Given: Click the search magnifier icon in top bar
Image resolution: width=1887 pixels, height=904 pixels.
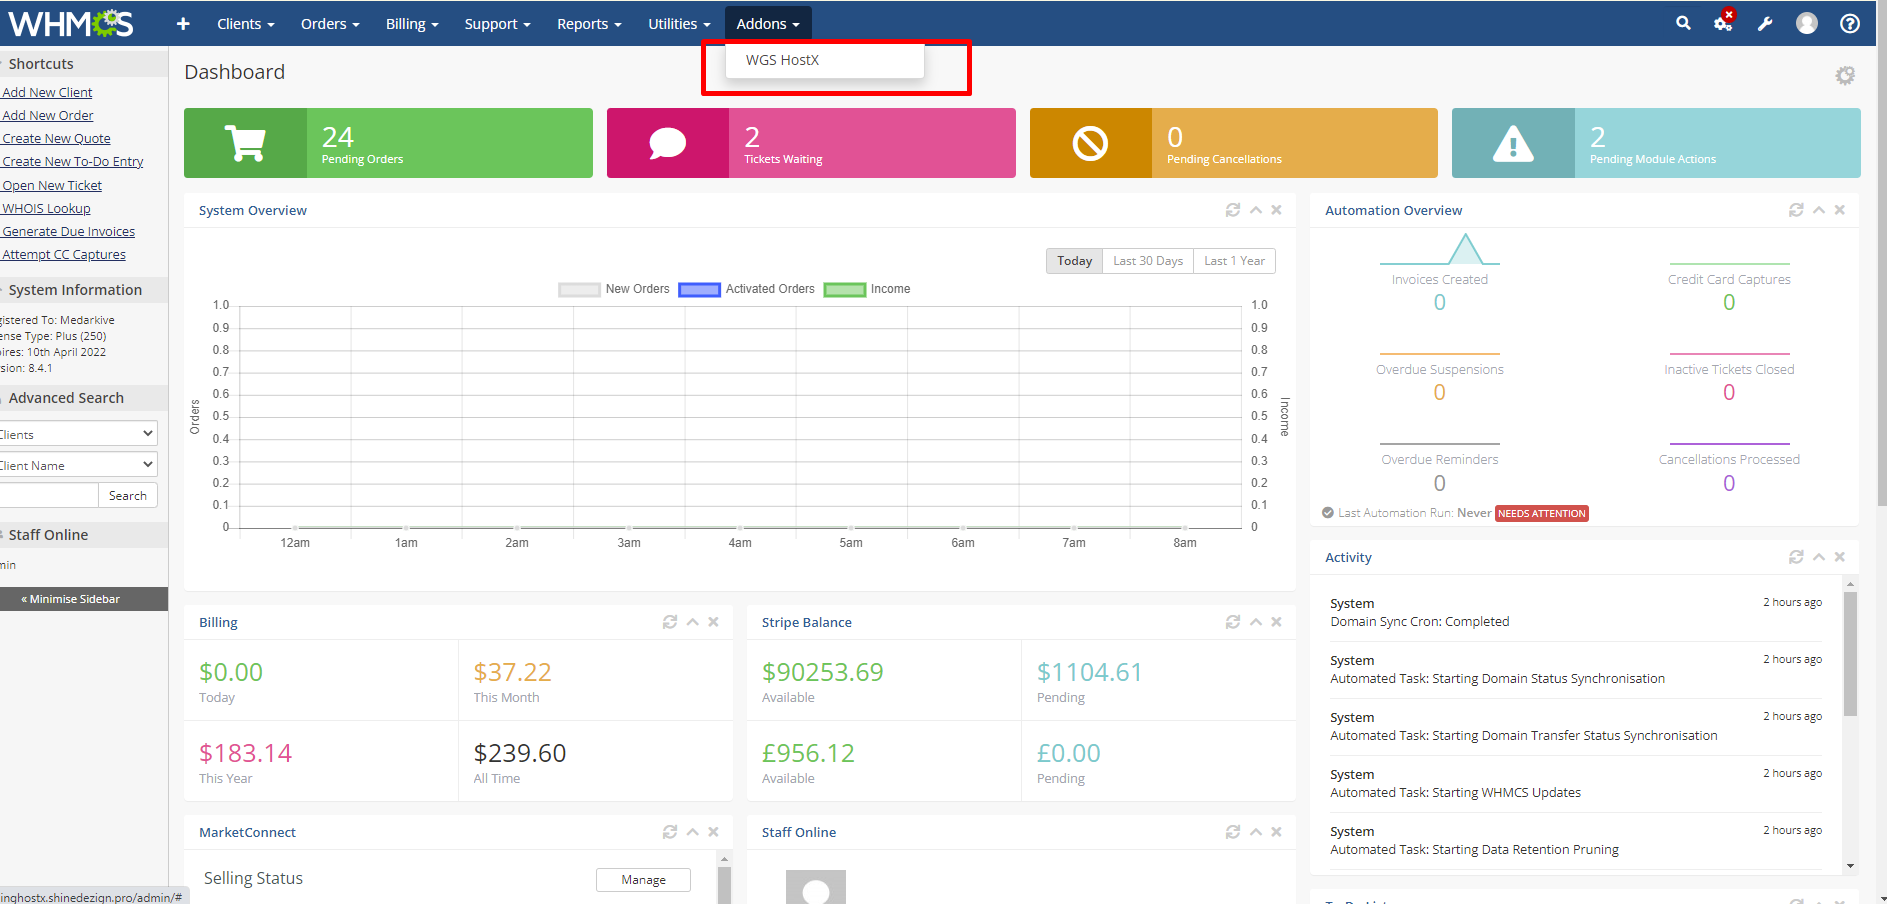Looking at the screenshot, I should pyautogui.click(x=1683, y=23).
